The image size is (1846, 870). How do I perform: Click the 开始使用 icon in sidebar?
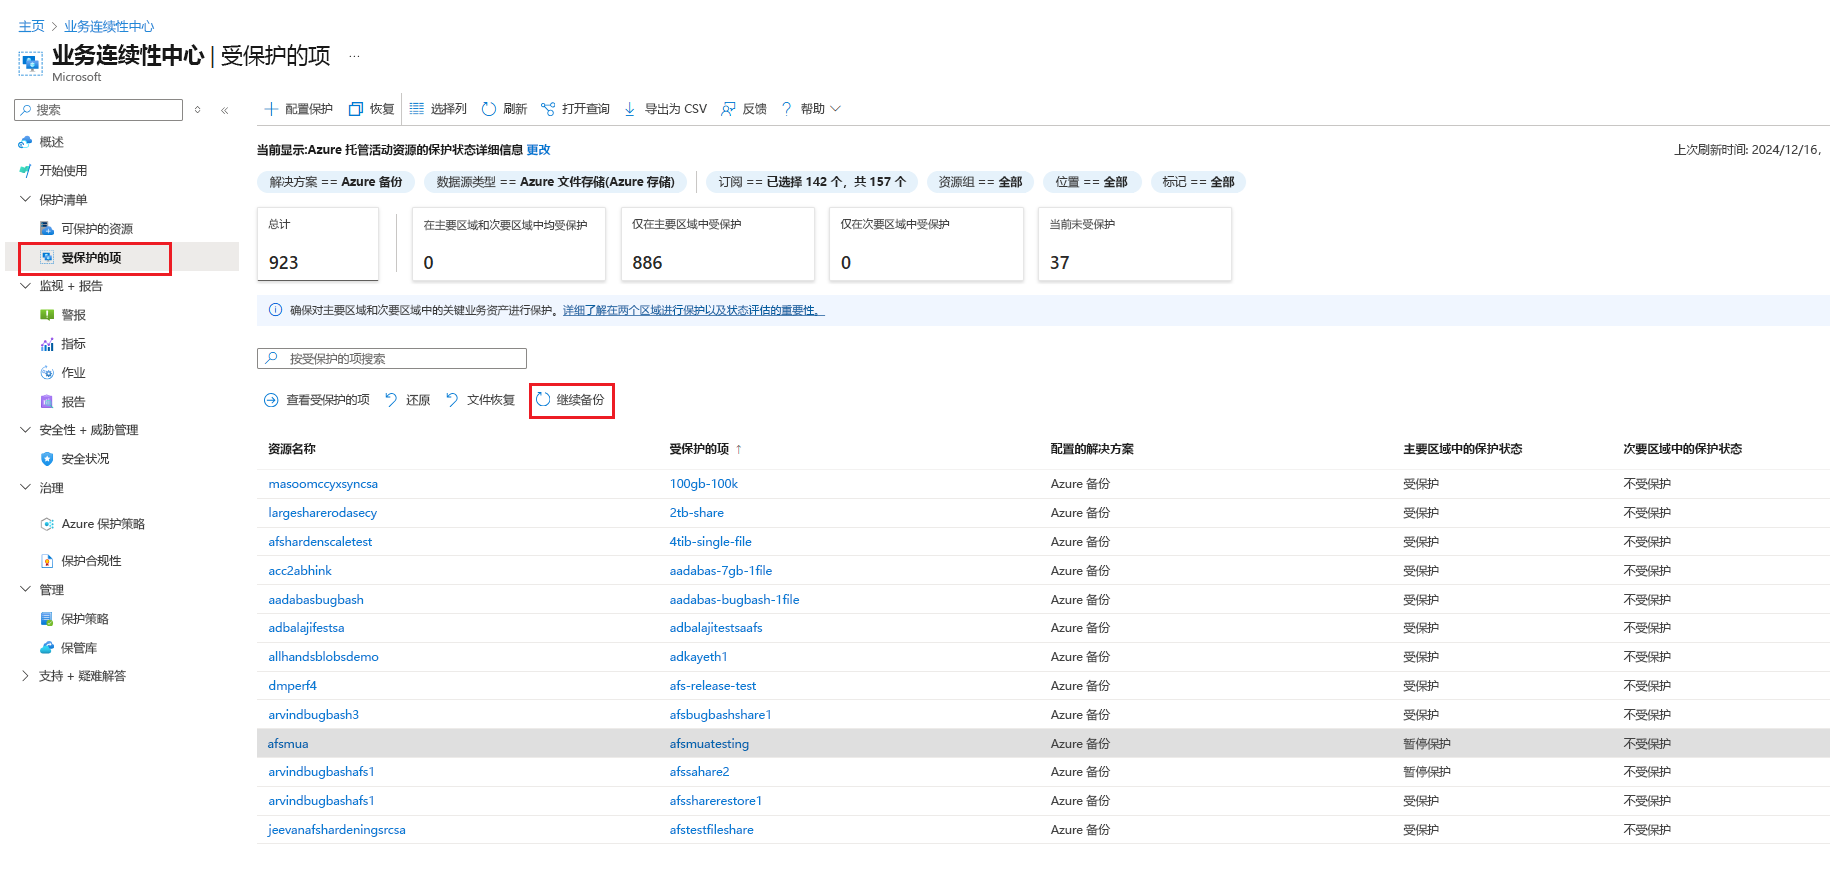(25, 171)
